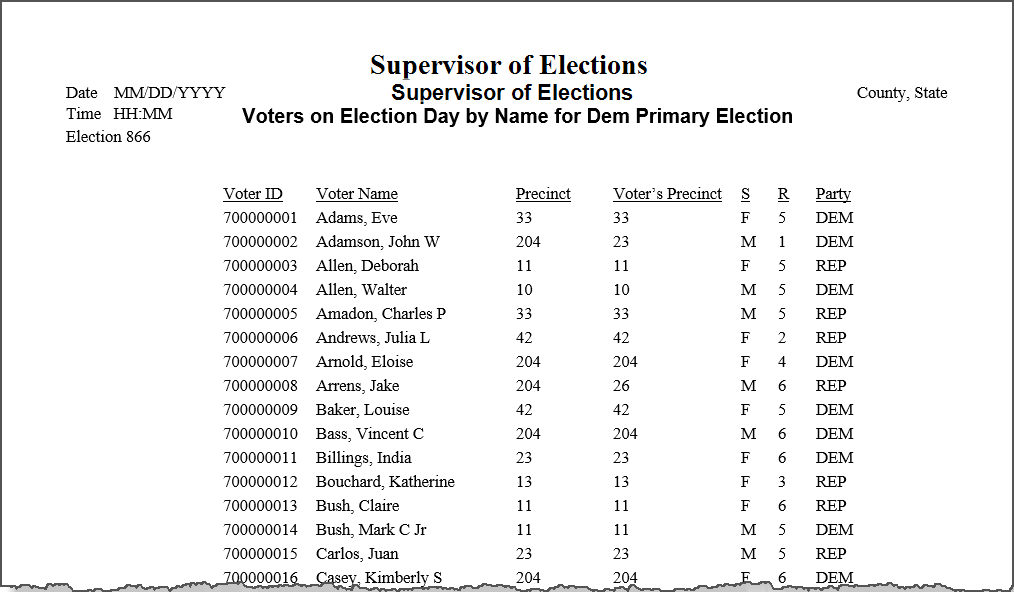Click voter ID 700000007
This screenshot has width=1014, height=592.
pyautogui.click(x=261, y=362)
